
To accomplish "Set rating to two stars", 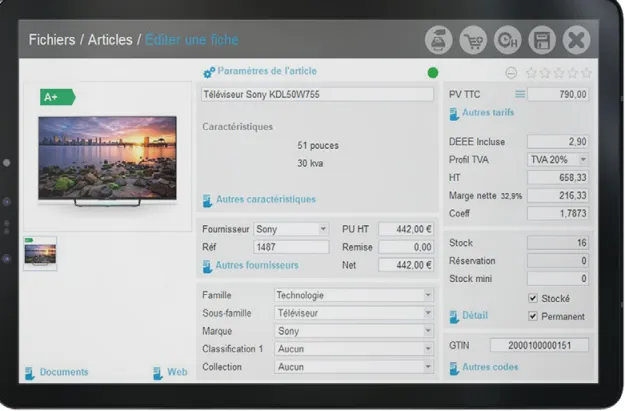I will tap(545, 73).
